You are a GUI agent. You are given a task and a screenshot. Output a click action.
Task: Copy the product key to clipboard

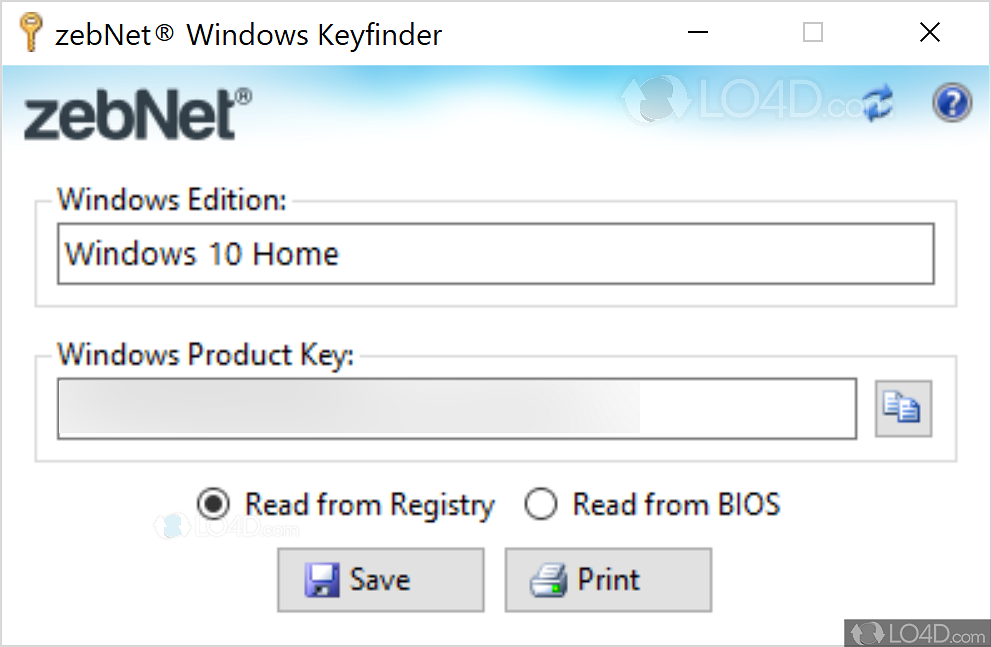pos(903,408)
